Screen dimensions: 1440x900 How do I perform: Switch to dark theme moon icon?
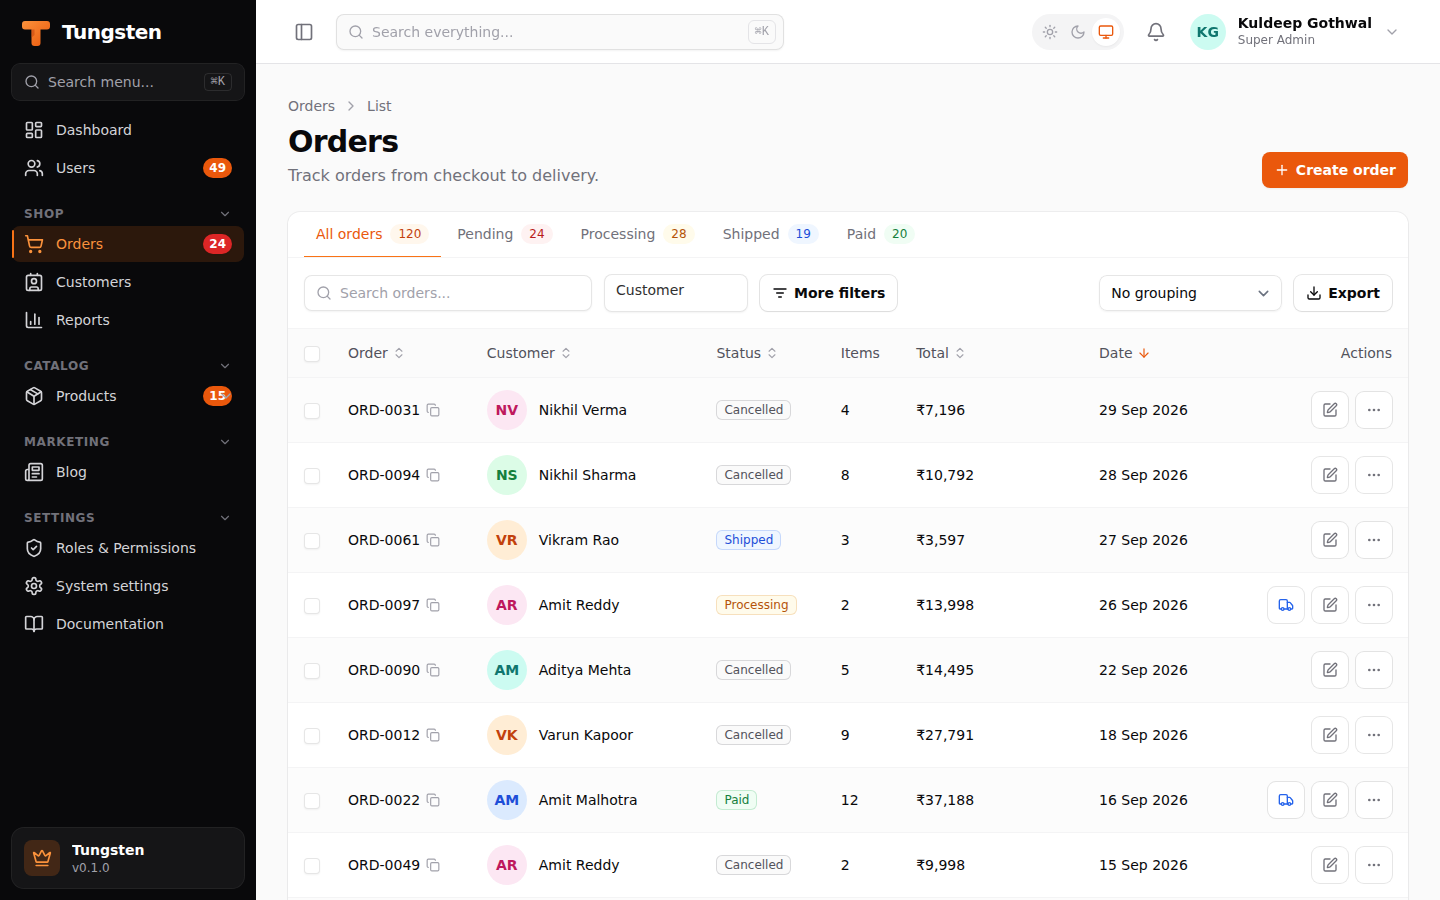(1078, 32)
